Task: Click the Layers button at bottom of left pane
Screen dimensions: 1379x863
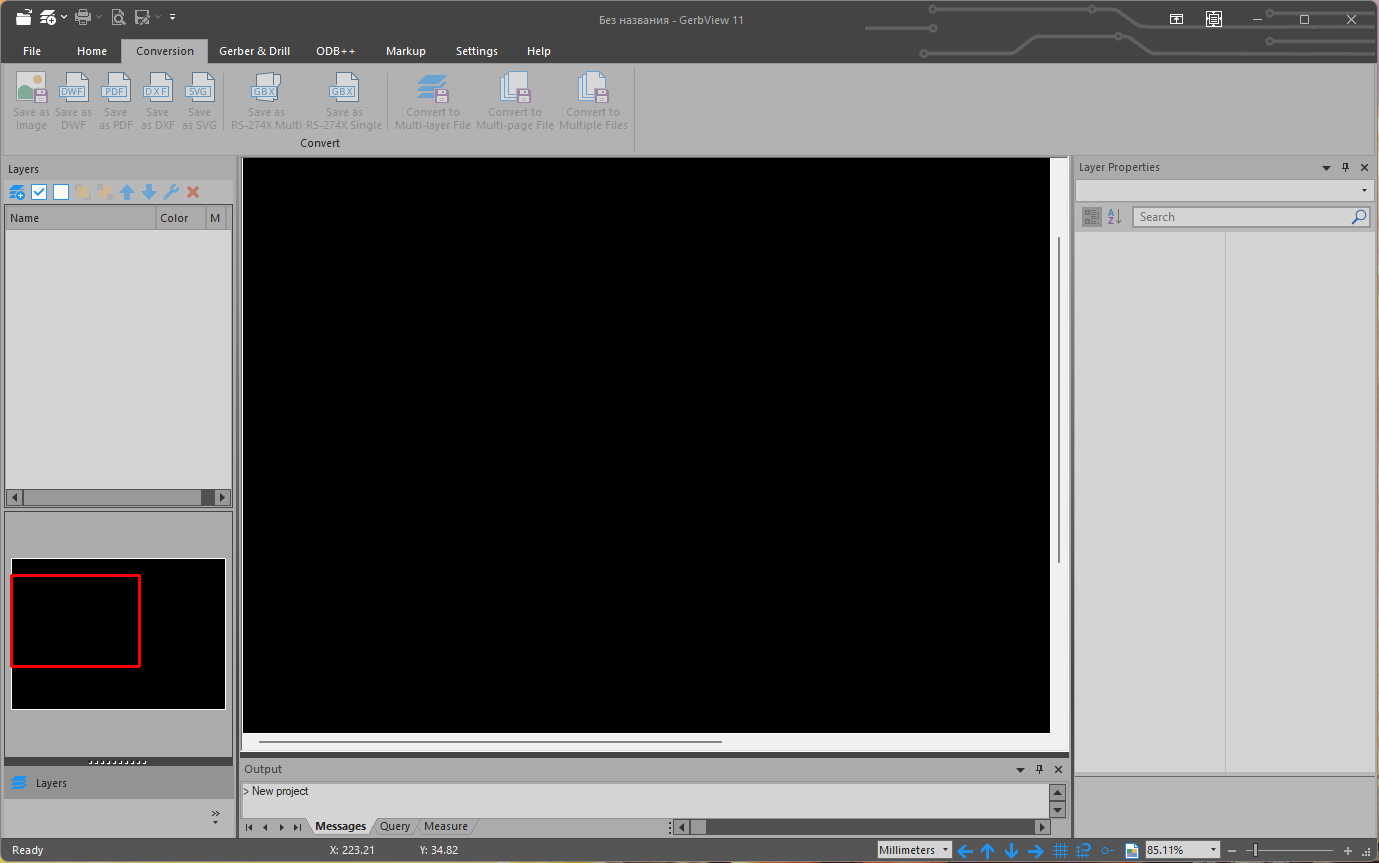Action: pyautogui.click(x=118, y=783)
